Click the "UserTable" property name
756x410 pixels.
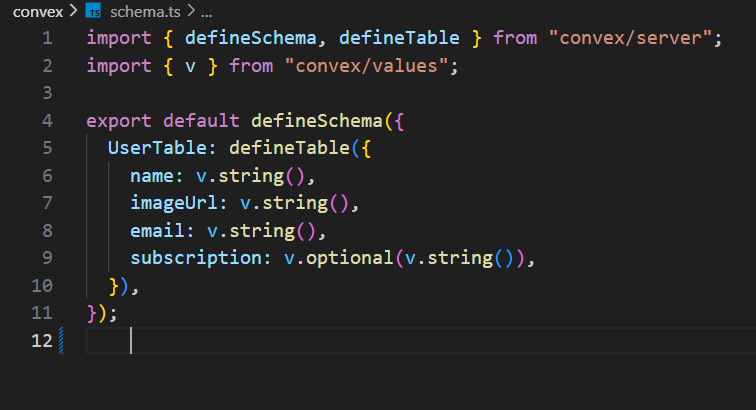click(x=157, y=148)
